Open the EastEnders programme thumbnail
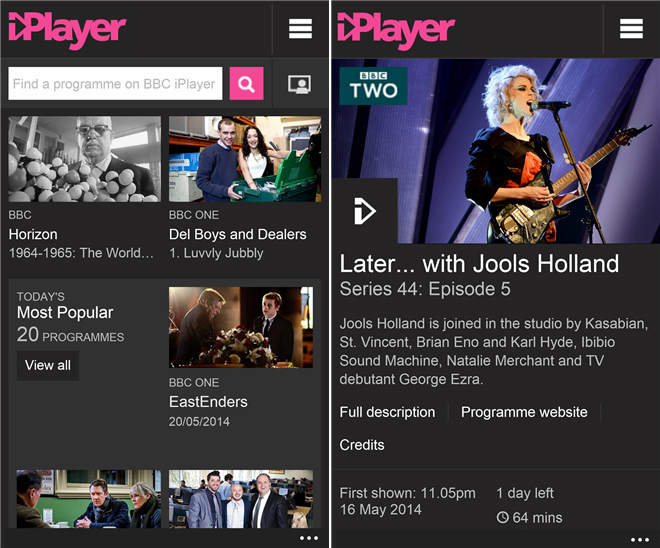The height and width of the screenshot is (548, 660). tap(241, 327)
